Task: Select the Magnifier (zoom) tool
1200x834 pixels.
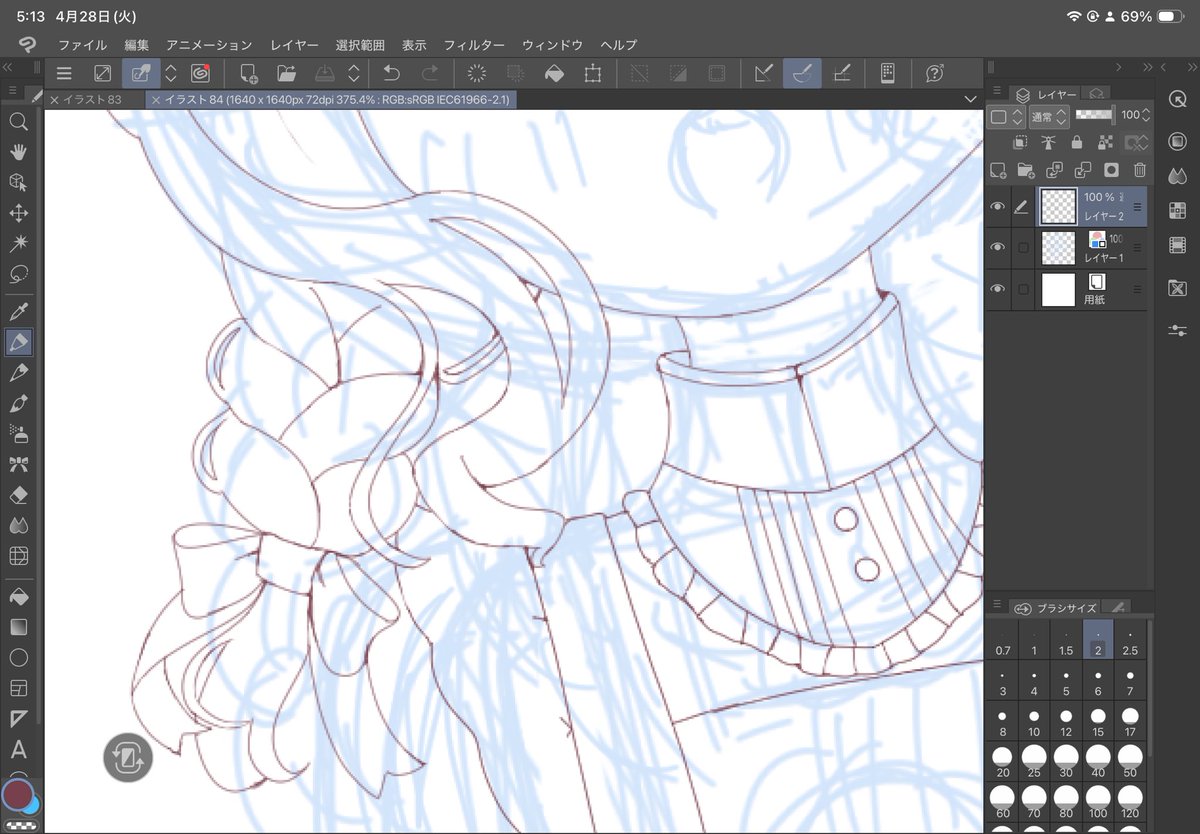Action: tap(18, 122)
